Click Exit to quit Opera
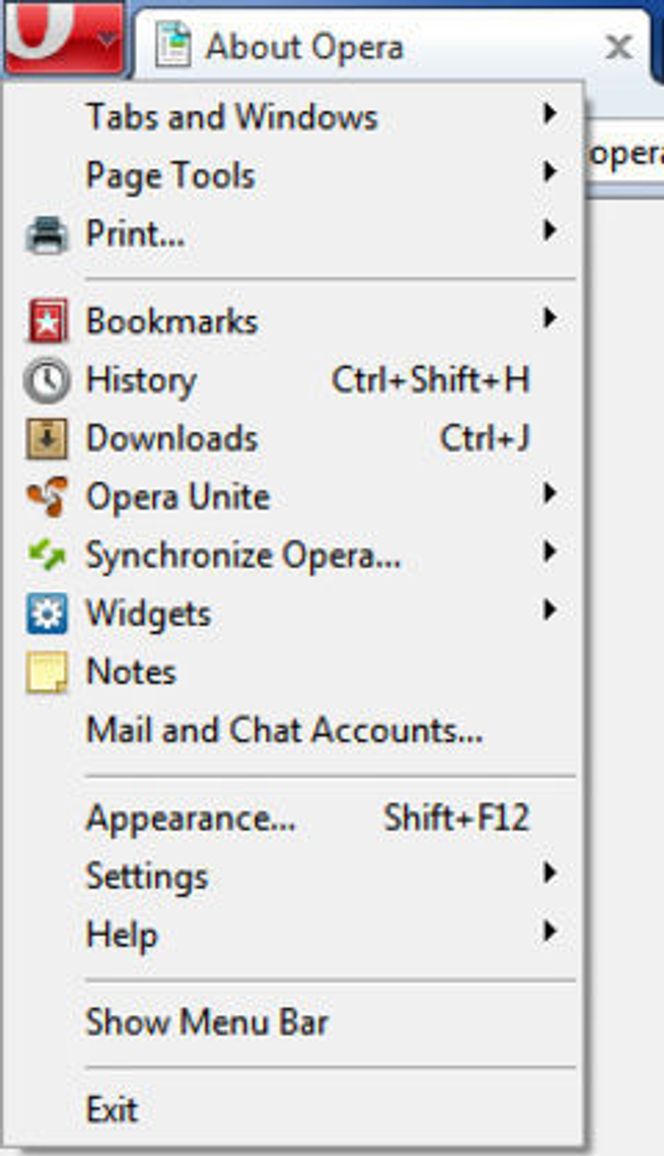This screenshot has height=1156, width=664. point(293,1110)
